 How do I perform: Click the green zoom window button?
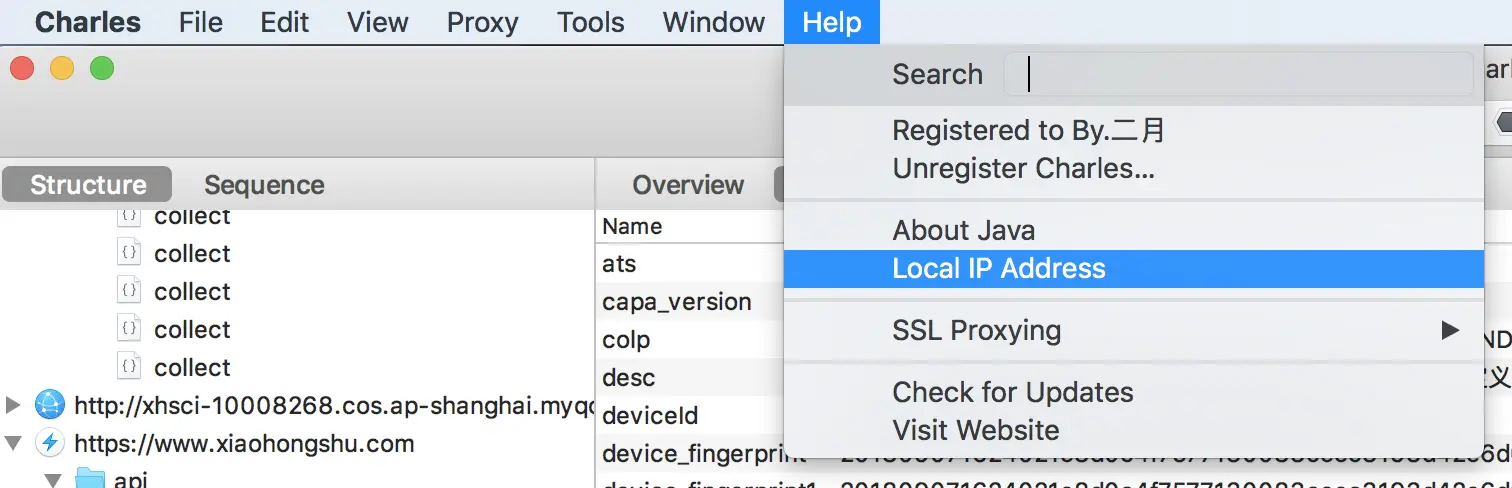[x=102, y=68]
